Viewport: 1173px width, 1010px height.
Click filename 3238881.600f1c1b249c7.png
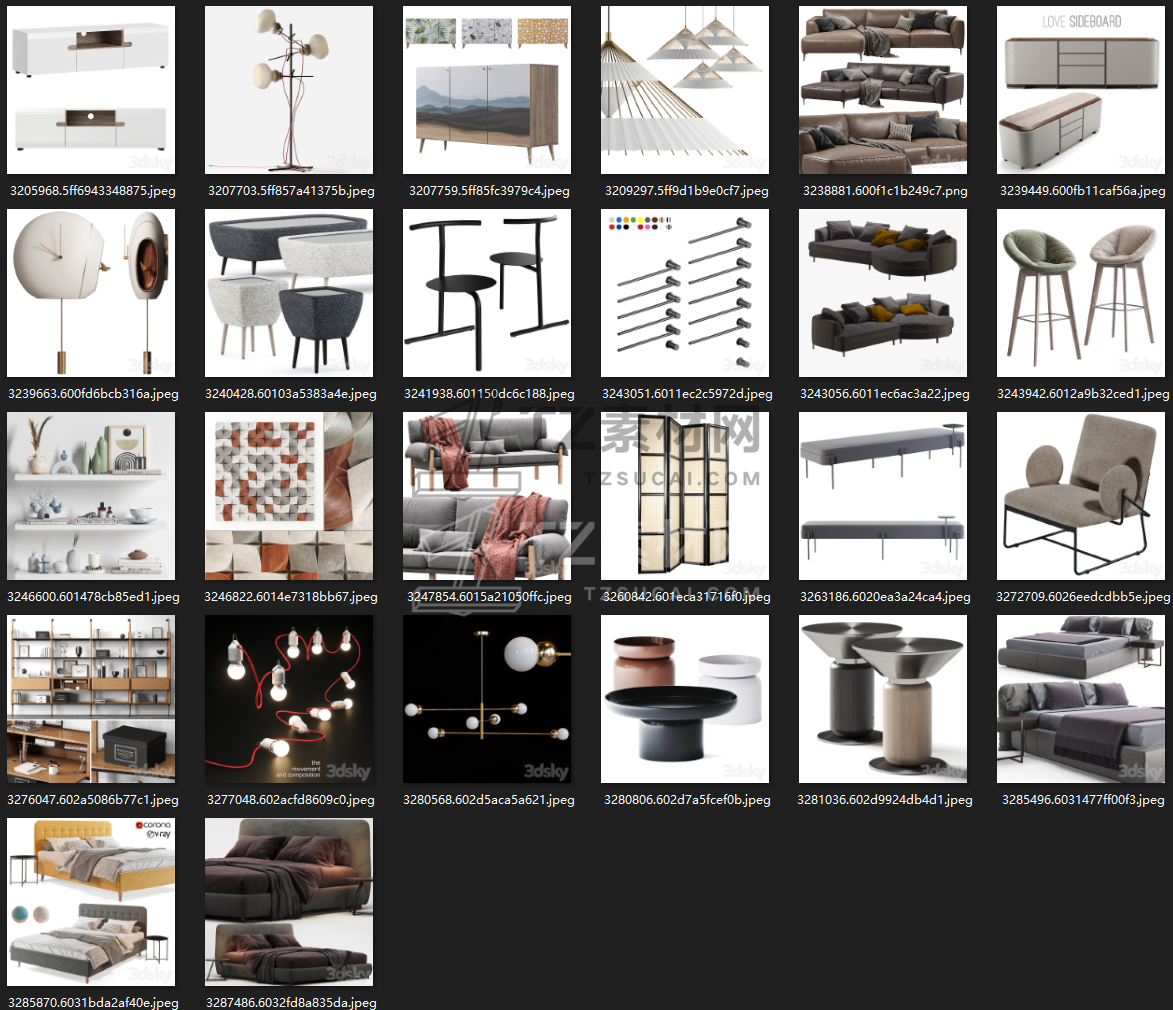click(885, 191)
